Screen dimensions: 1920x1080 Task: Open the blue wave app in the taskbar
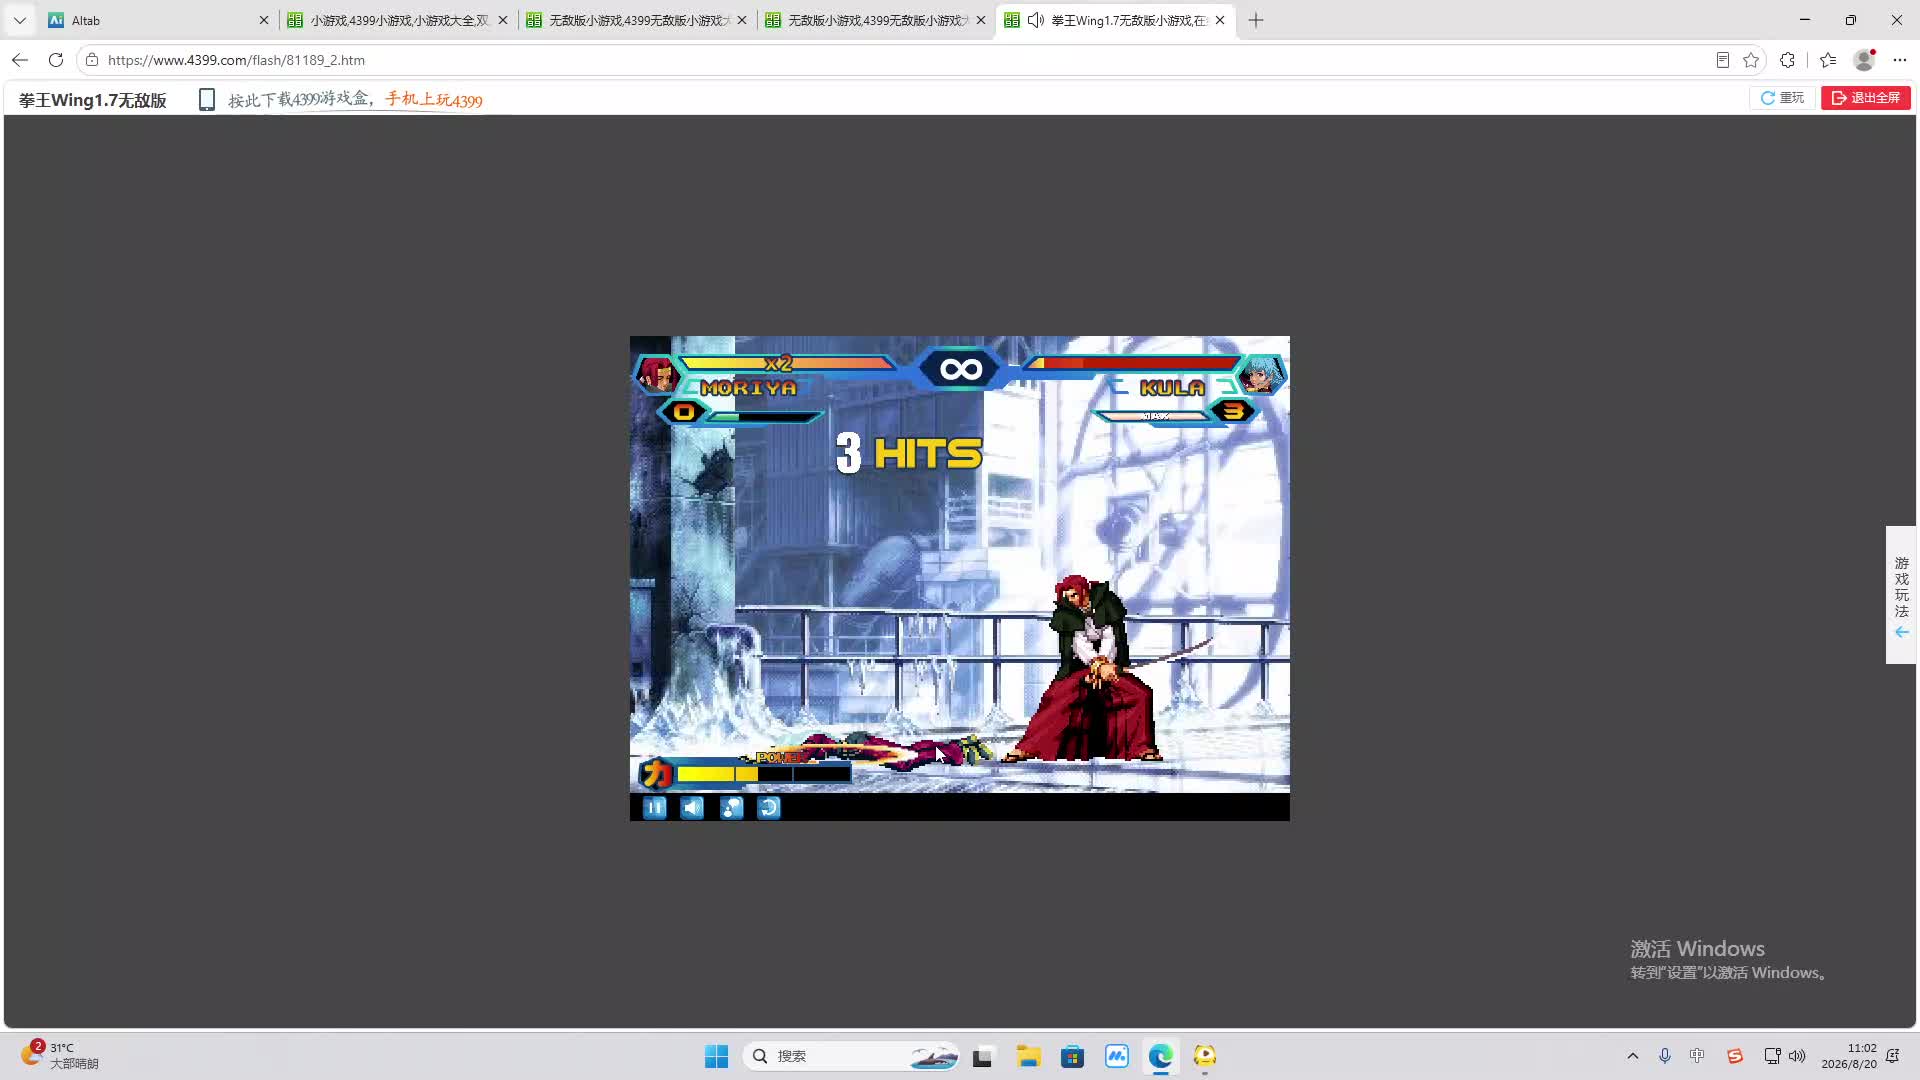[x=1116, y=1056]
